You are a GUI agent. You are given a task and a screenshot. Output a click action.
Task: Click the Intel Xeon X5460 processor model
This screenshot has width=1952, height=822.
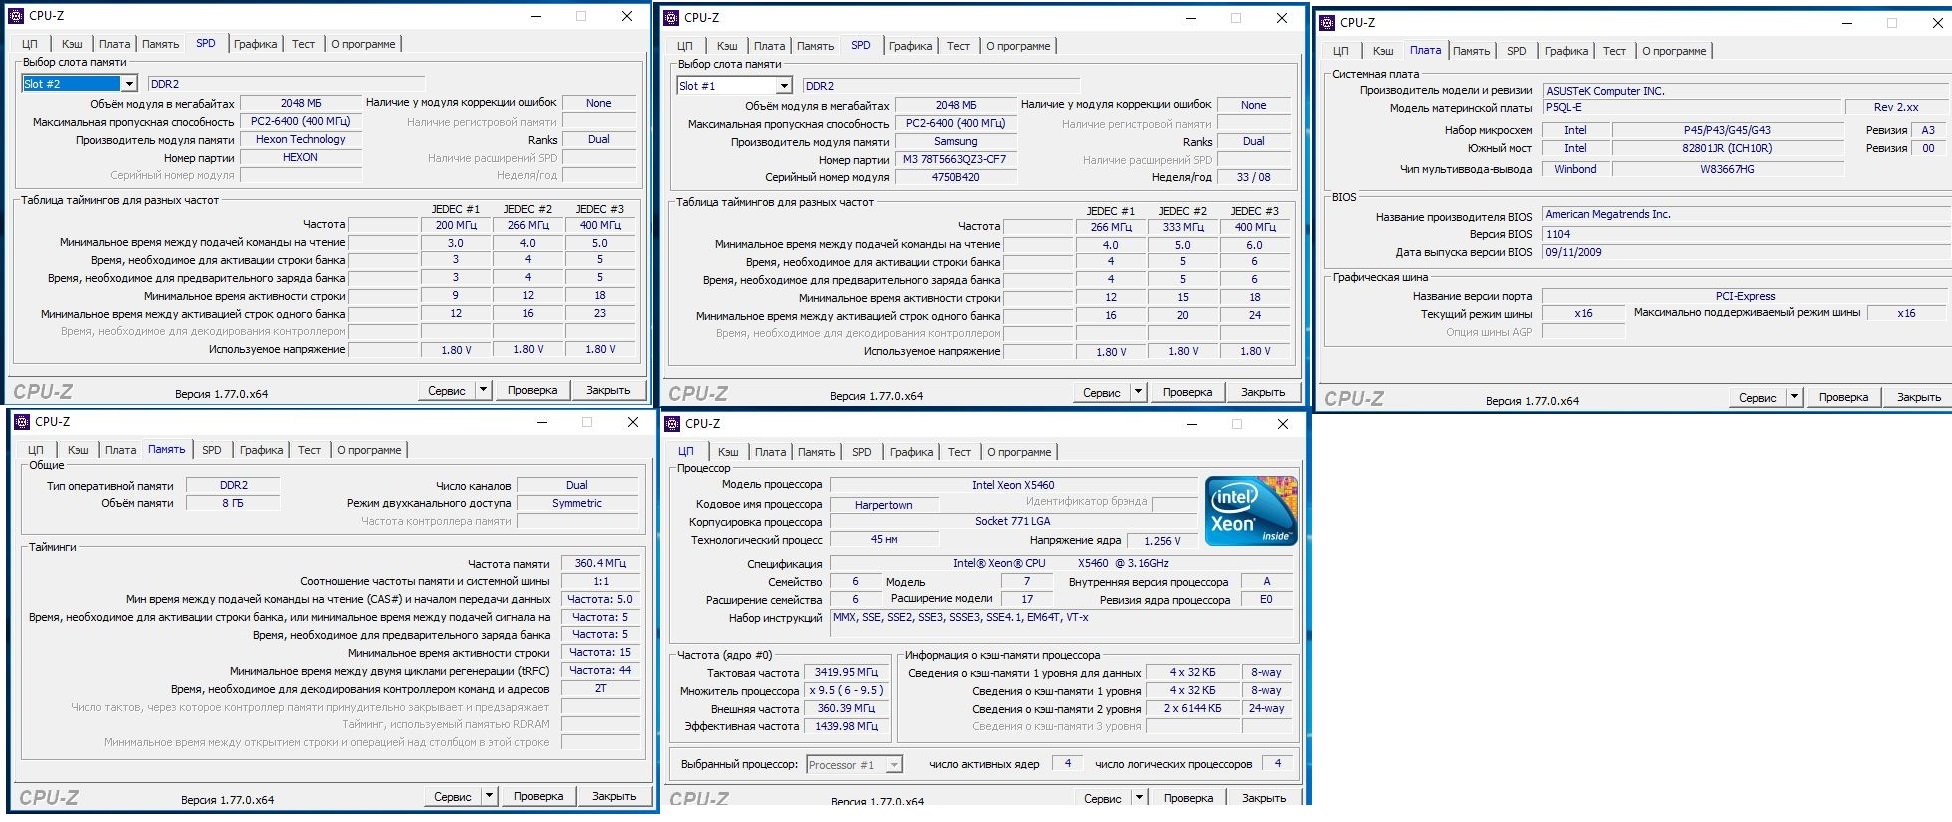click(1013, 486)
